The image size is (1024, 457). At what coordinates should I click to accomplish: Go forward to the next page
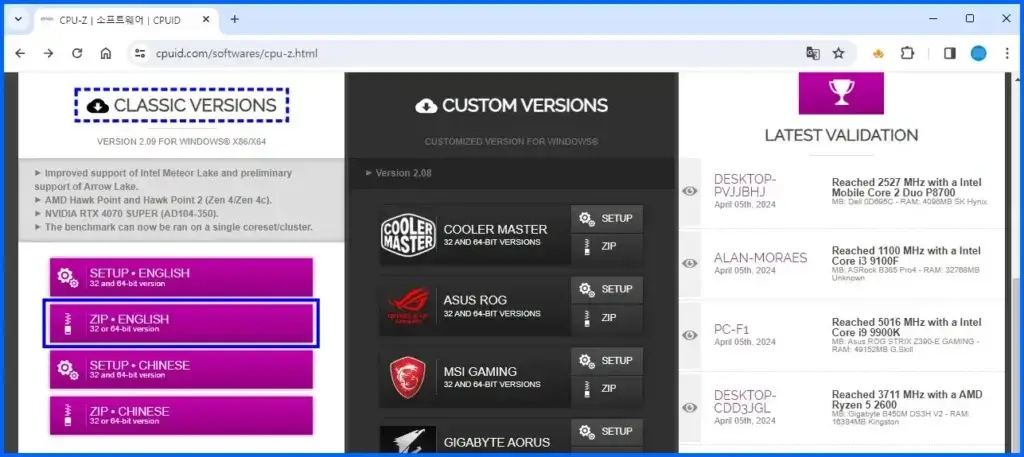click(x=48, y=54)
